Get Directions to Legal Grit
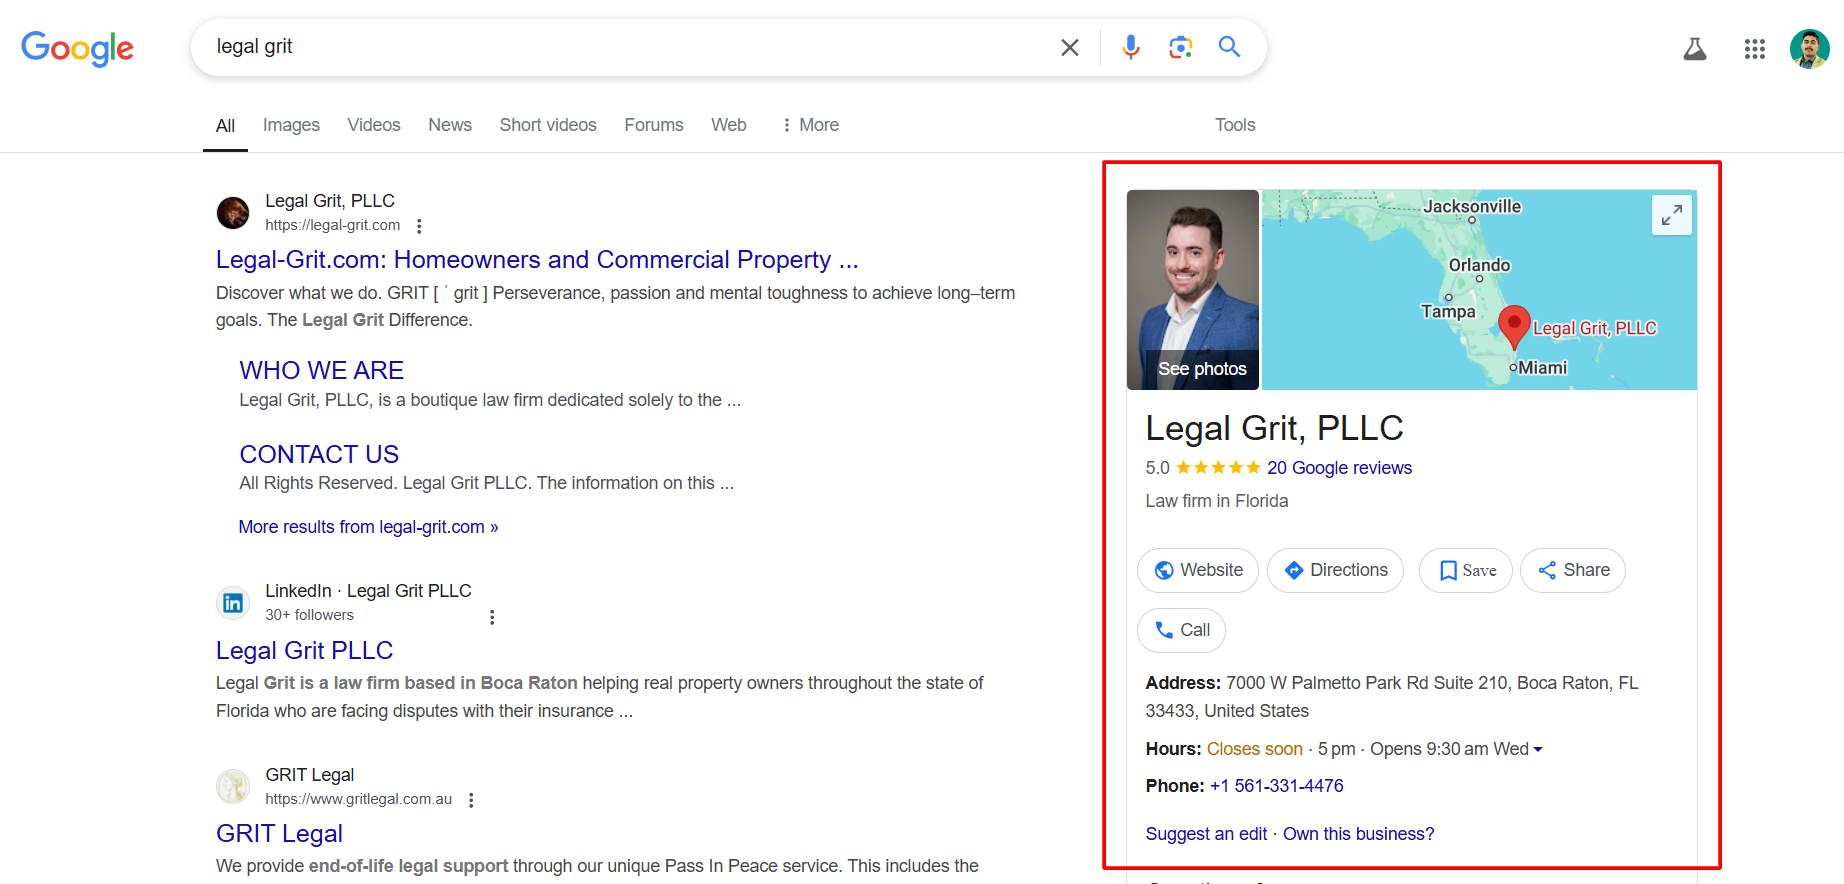This screenshot has height=884, width=1844. tap(1335, 570)
